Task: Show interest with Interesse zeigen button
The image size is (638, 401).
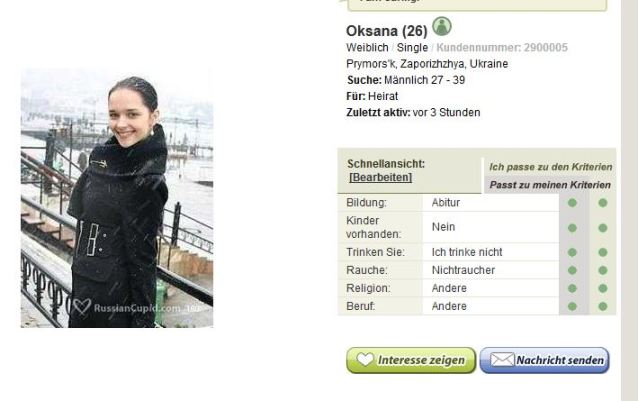Action: (x=411, y=360)
